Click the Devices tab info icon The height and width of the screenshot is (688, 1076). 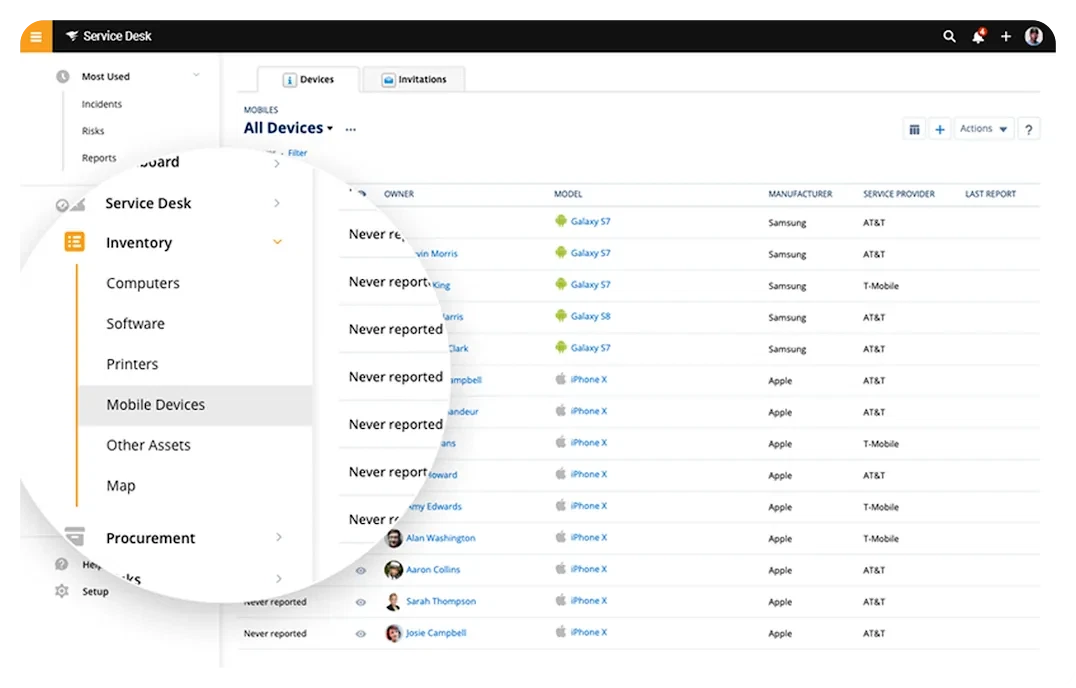click(290, 80)
